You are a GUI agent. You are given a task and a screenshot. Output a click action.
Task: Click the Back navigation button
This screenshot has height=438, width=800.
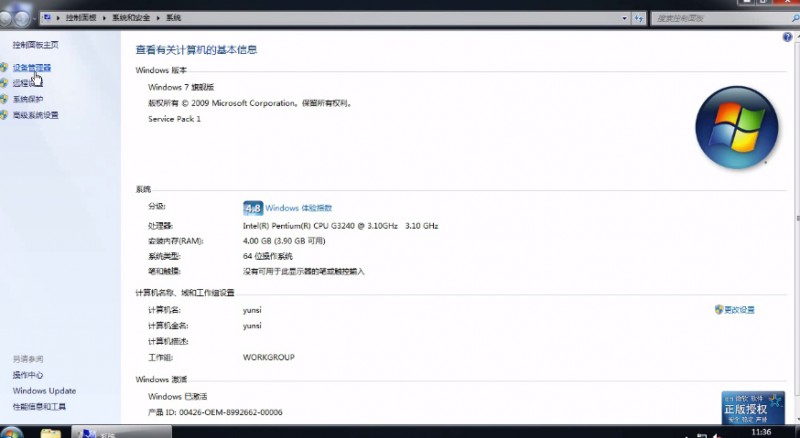coord(5,19)
